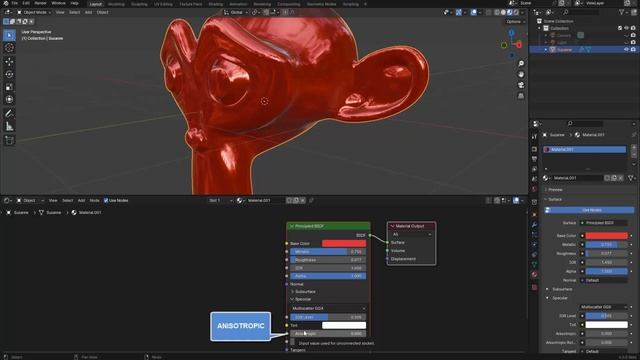This screenshot has height=360, width=640.
Task: Enable wireframe viewport shading mode
Action: click(497, 13)
